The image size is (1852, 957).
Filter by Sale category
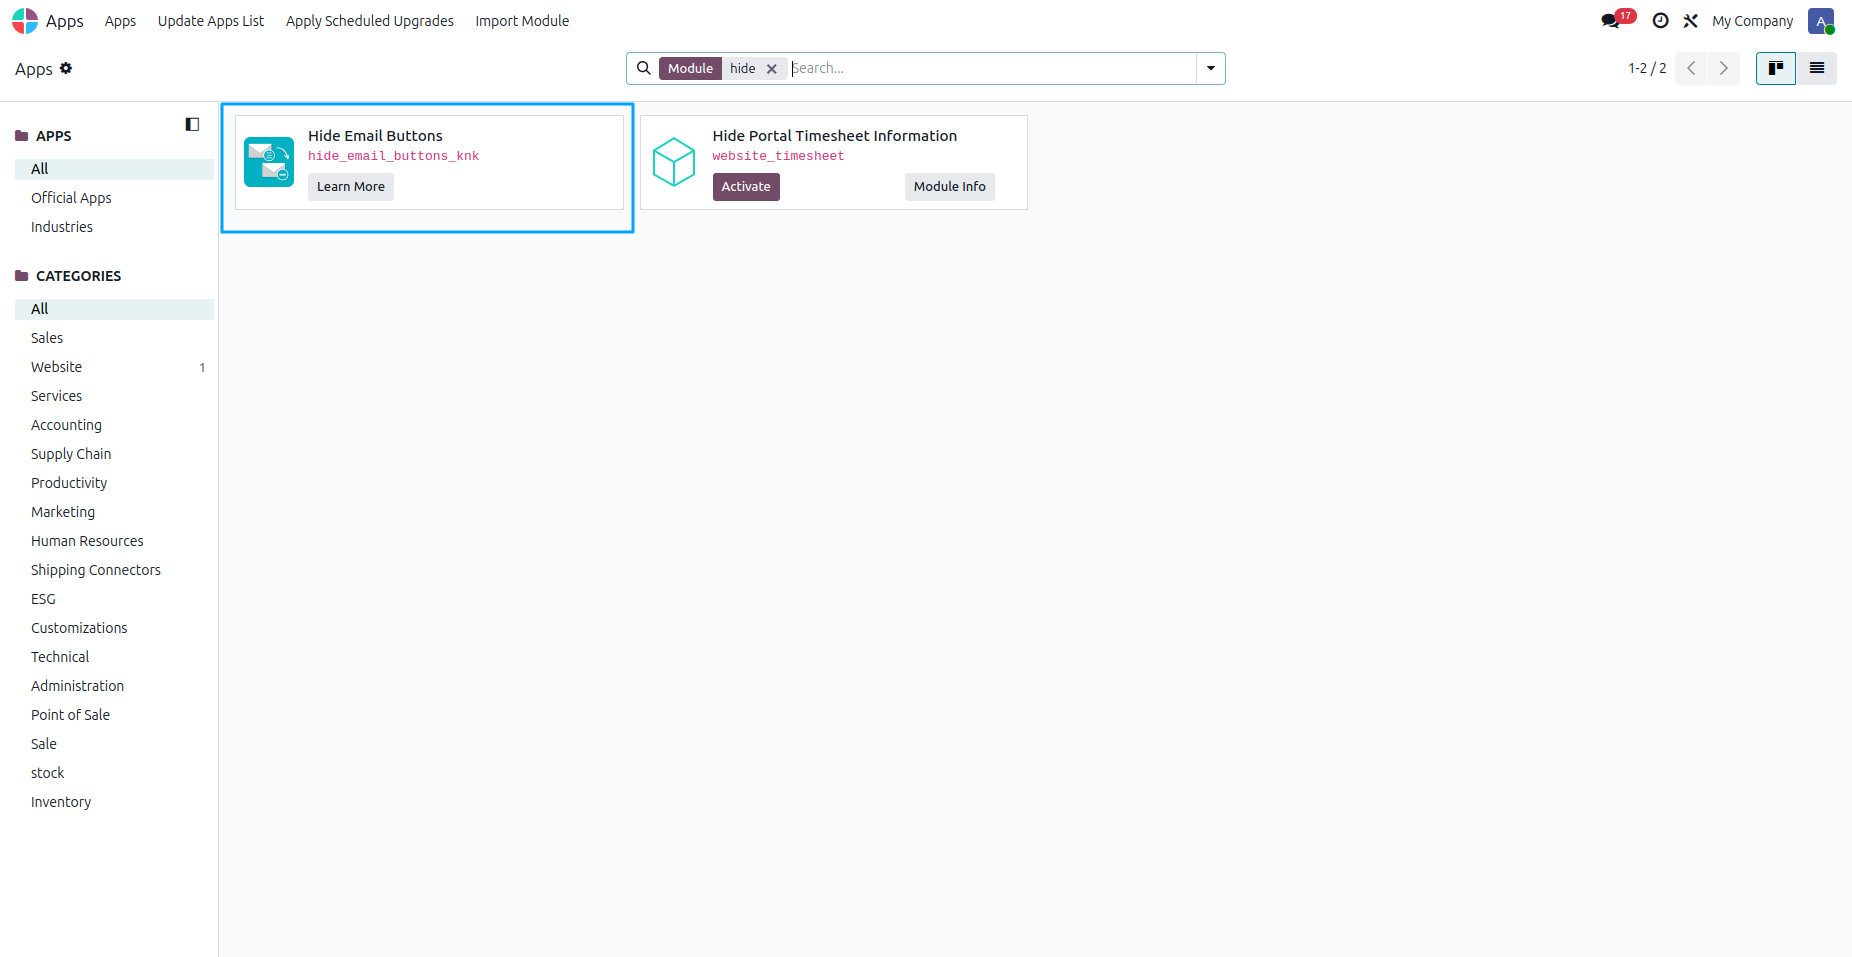pos(115,744)
